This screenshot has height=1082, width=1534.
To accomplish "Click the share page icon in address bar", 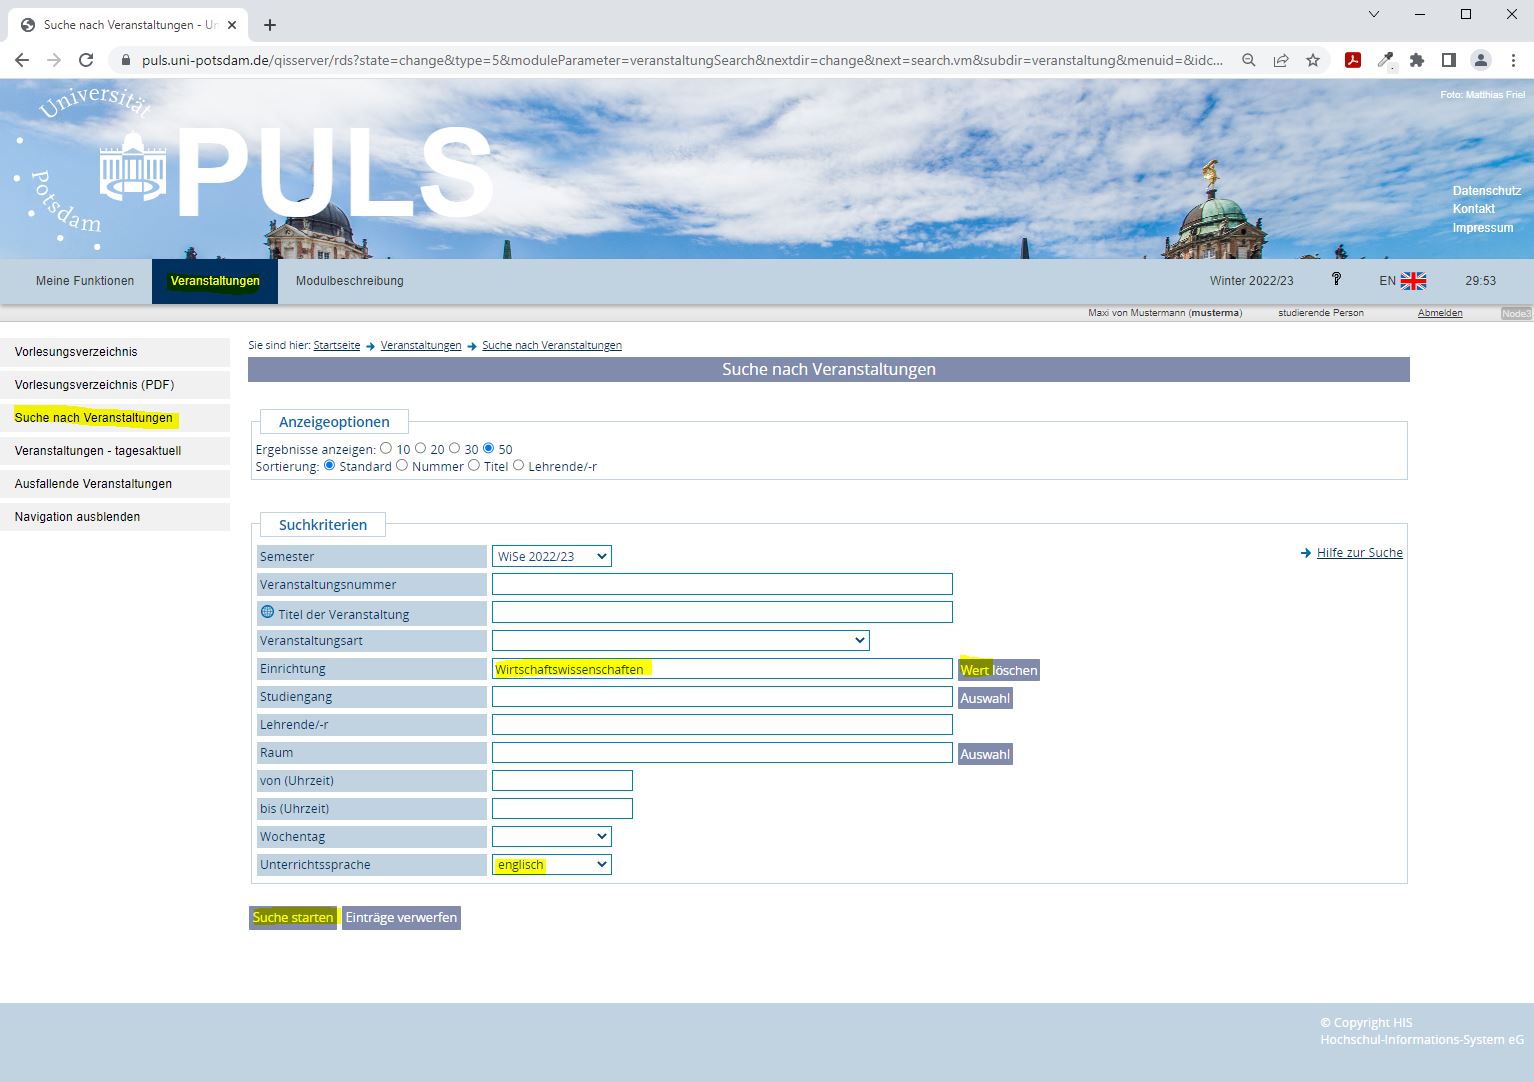I will 1281,60.
